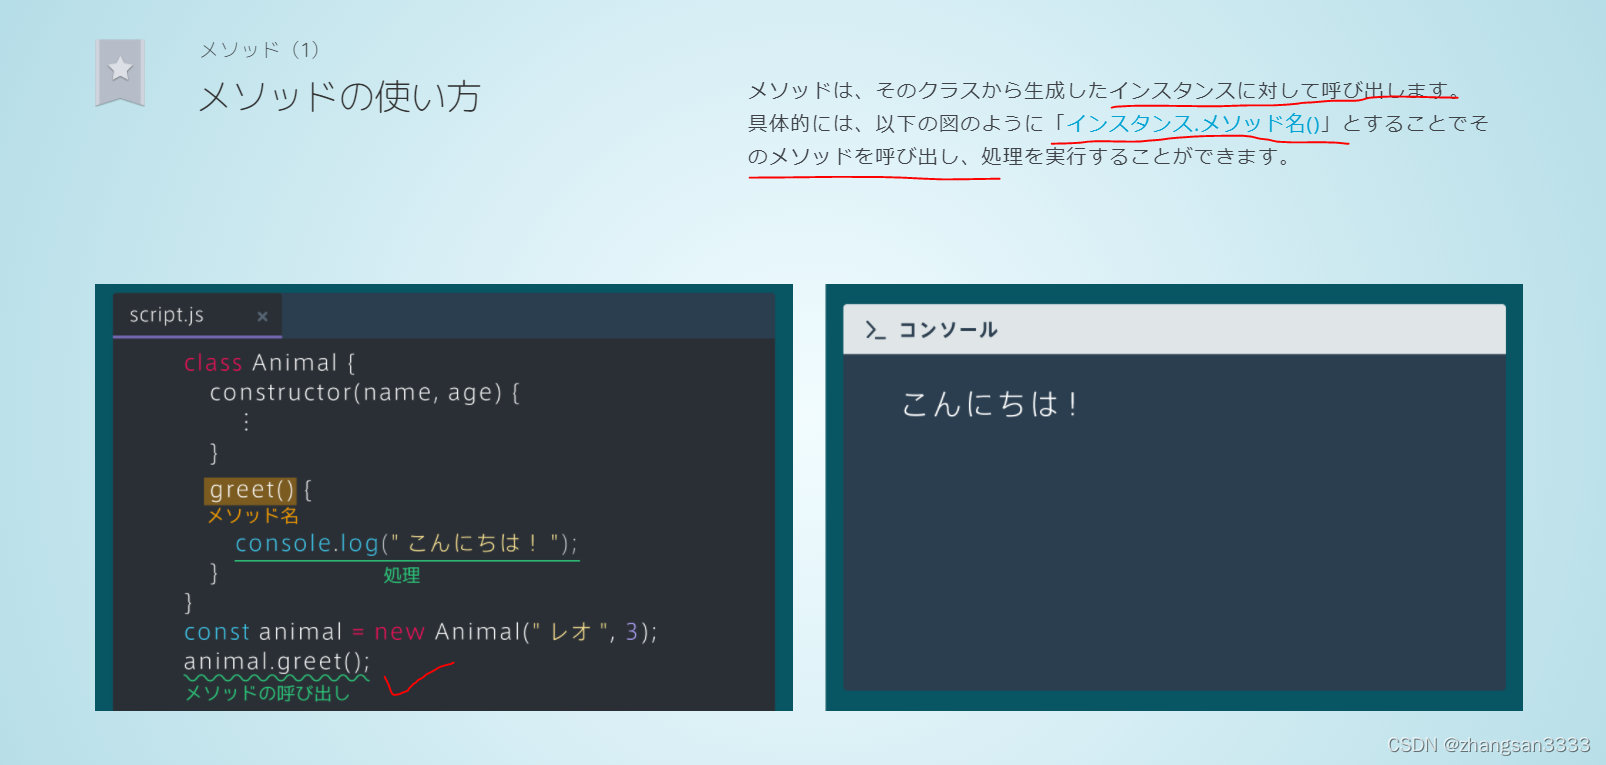
Task: Click the green 処理 label
Action: click(402, 576)
